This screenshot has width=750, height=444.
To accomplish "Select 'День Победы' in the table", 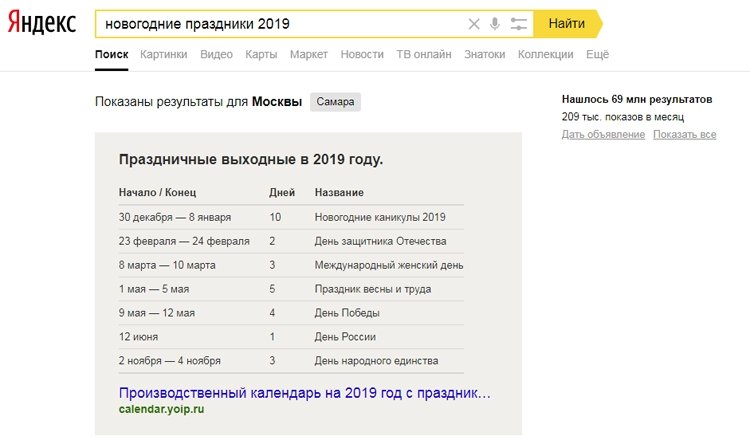I will click(347, 313).
